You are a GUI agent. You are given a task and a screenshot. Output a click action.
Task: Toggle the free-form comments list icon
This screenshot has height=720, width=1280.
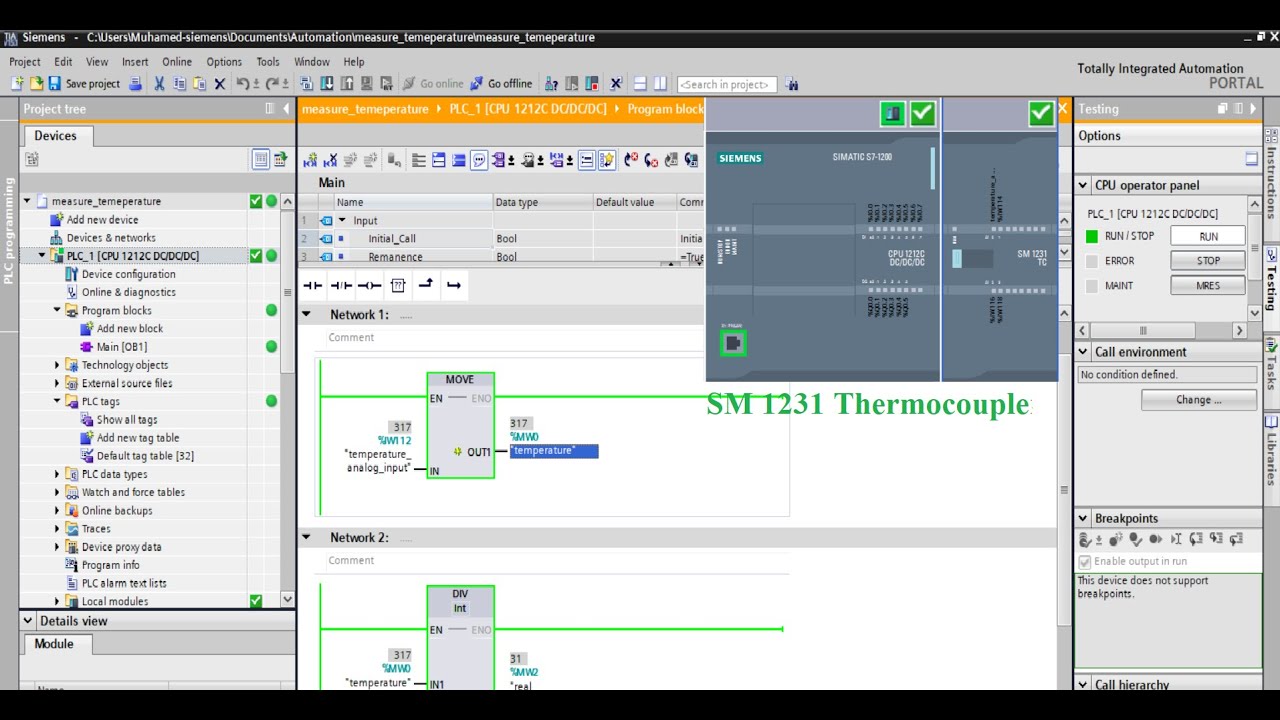click(x=587, y=160)
